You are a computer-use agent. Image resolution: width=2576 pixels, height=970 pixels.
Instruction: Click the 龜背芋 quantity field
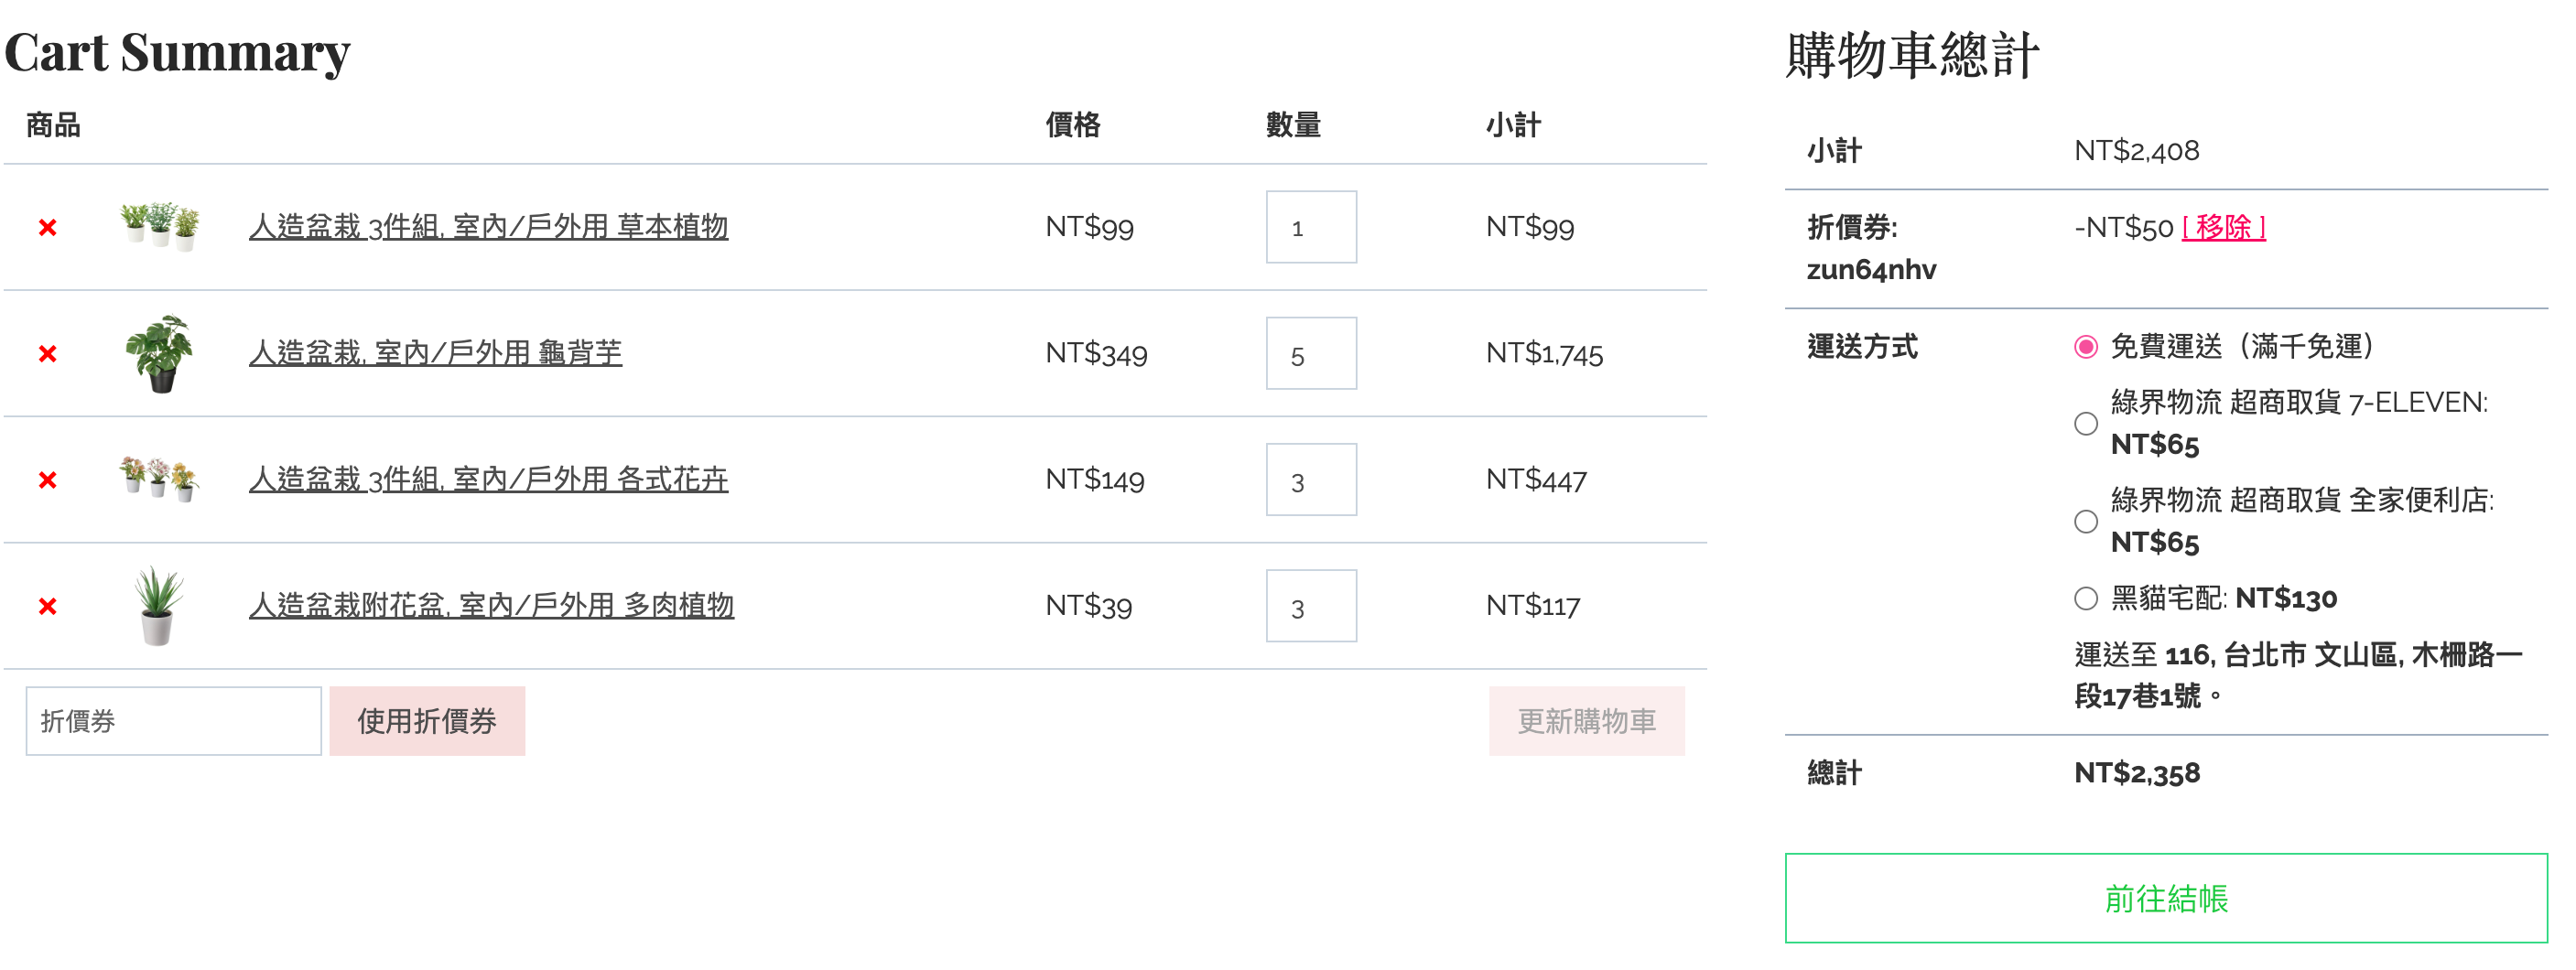1310,354
